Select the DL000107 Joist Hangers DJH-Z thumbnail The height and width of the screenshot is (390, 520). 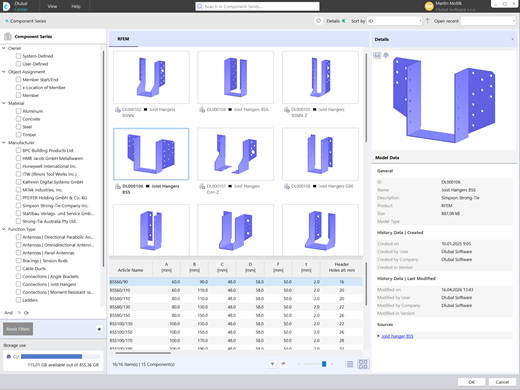click(x=236, y=154)
